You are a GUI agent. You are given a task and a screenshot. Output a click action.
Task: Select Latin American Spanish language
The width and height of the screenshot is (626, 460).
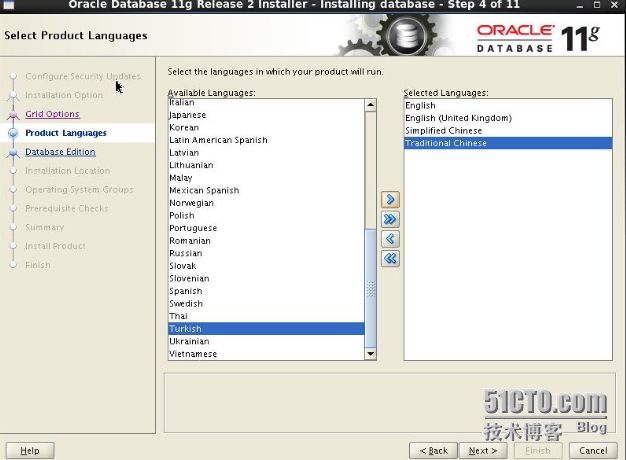coord(266,140)
